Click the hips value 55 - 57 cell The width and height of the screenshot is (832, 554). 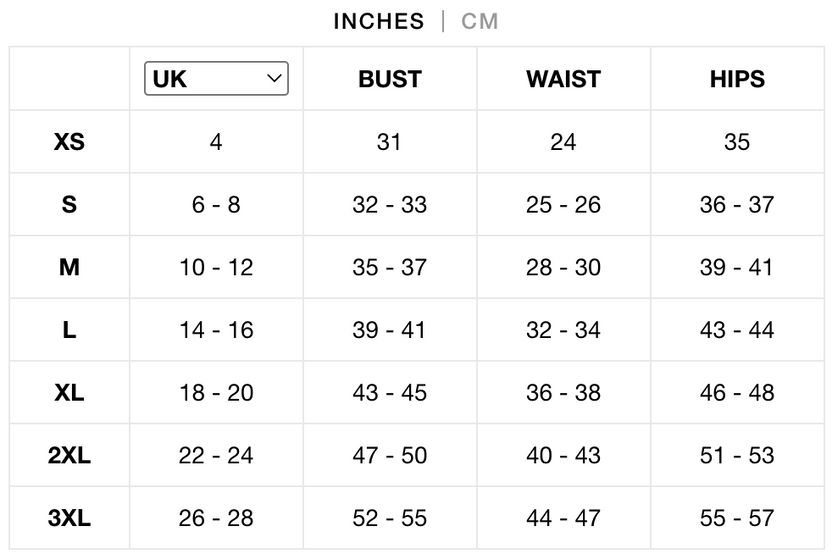coord(737,517)
